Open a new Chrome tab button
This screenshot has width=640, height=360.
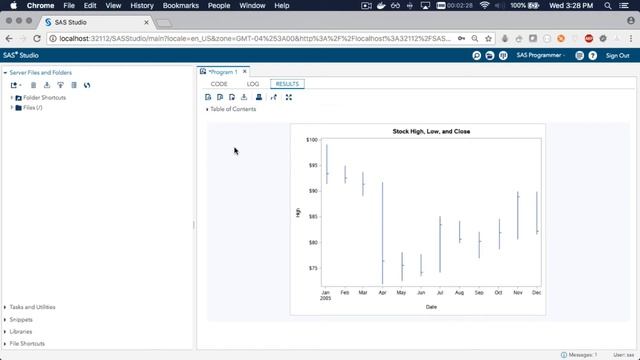coord(164,23)
